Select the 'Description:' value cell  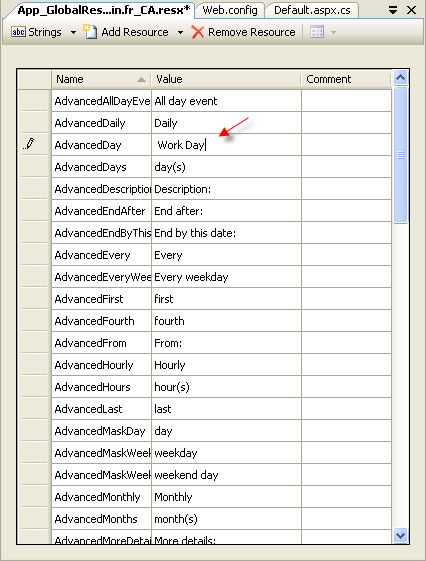click(x=227, y=189)
